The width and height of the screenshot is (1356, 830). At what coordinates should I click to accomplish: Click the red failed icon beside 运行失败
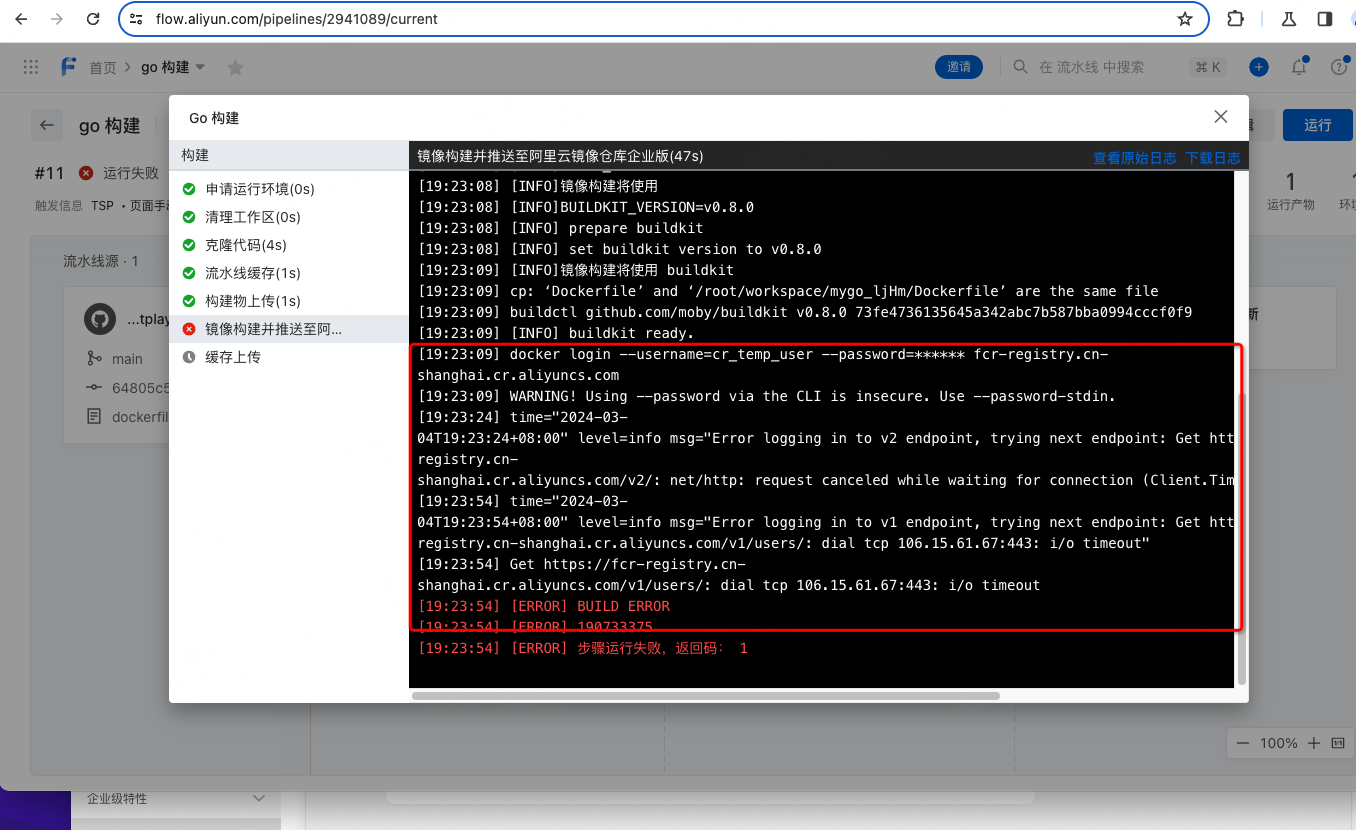[x=86, y=173]
